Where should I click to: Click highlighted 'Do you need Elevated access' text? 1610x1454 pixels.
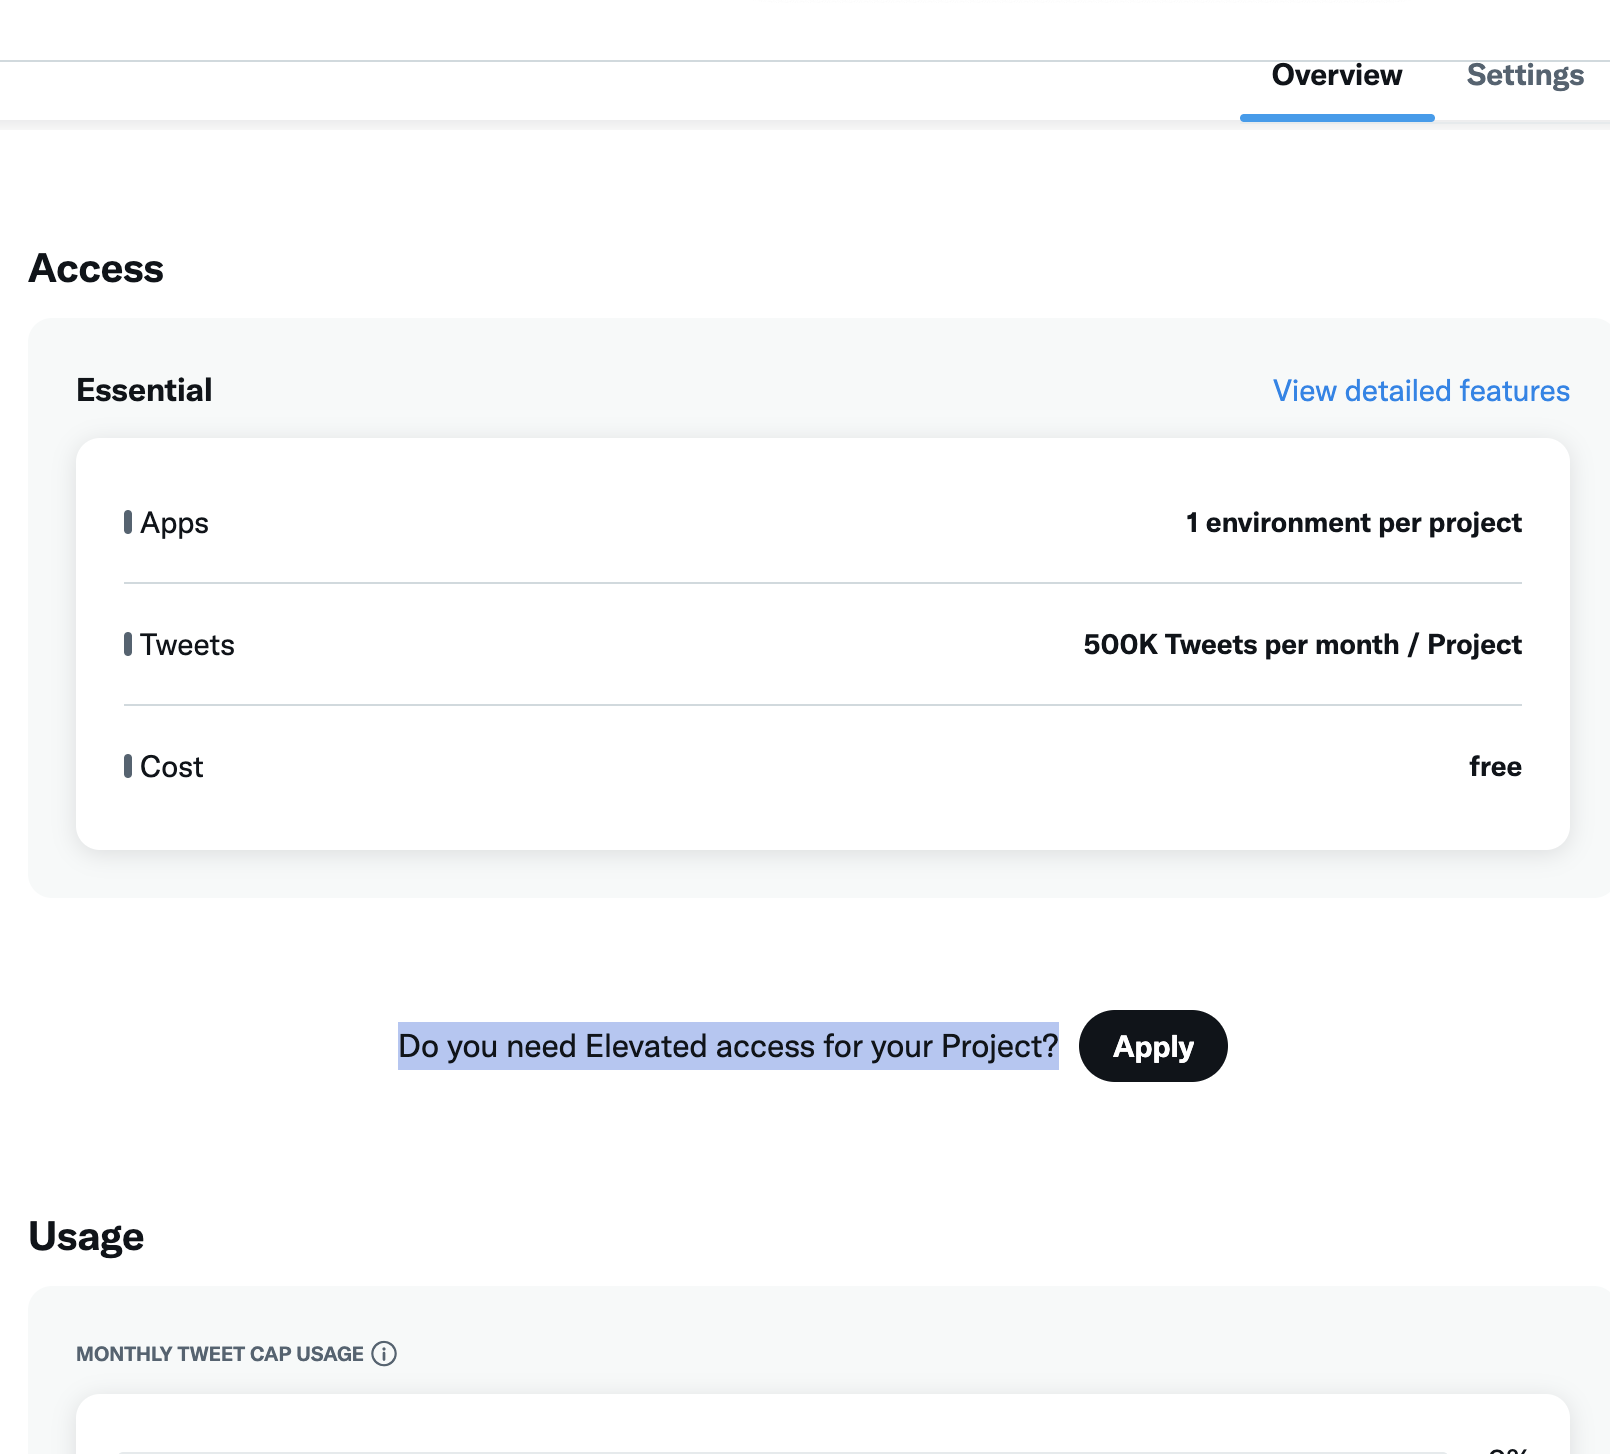tap(728, 1046)
